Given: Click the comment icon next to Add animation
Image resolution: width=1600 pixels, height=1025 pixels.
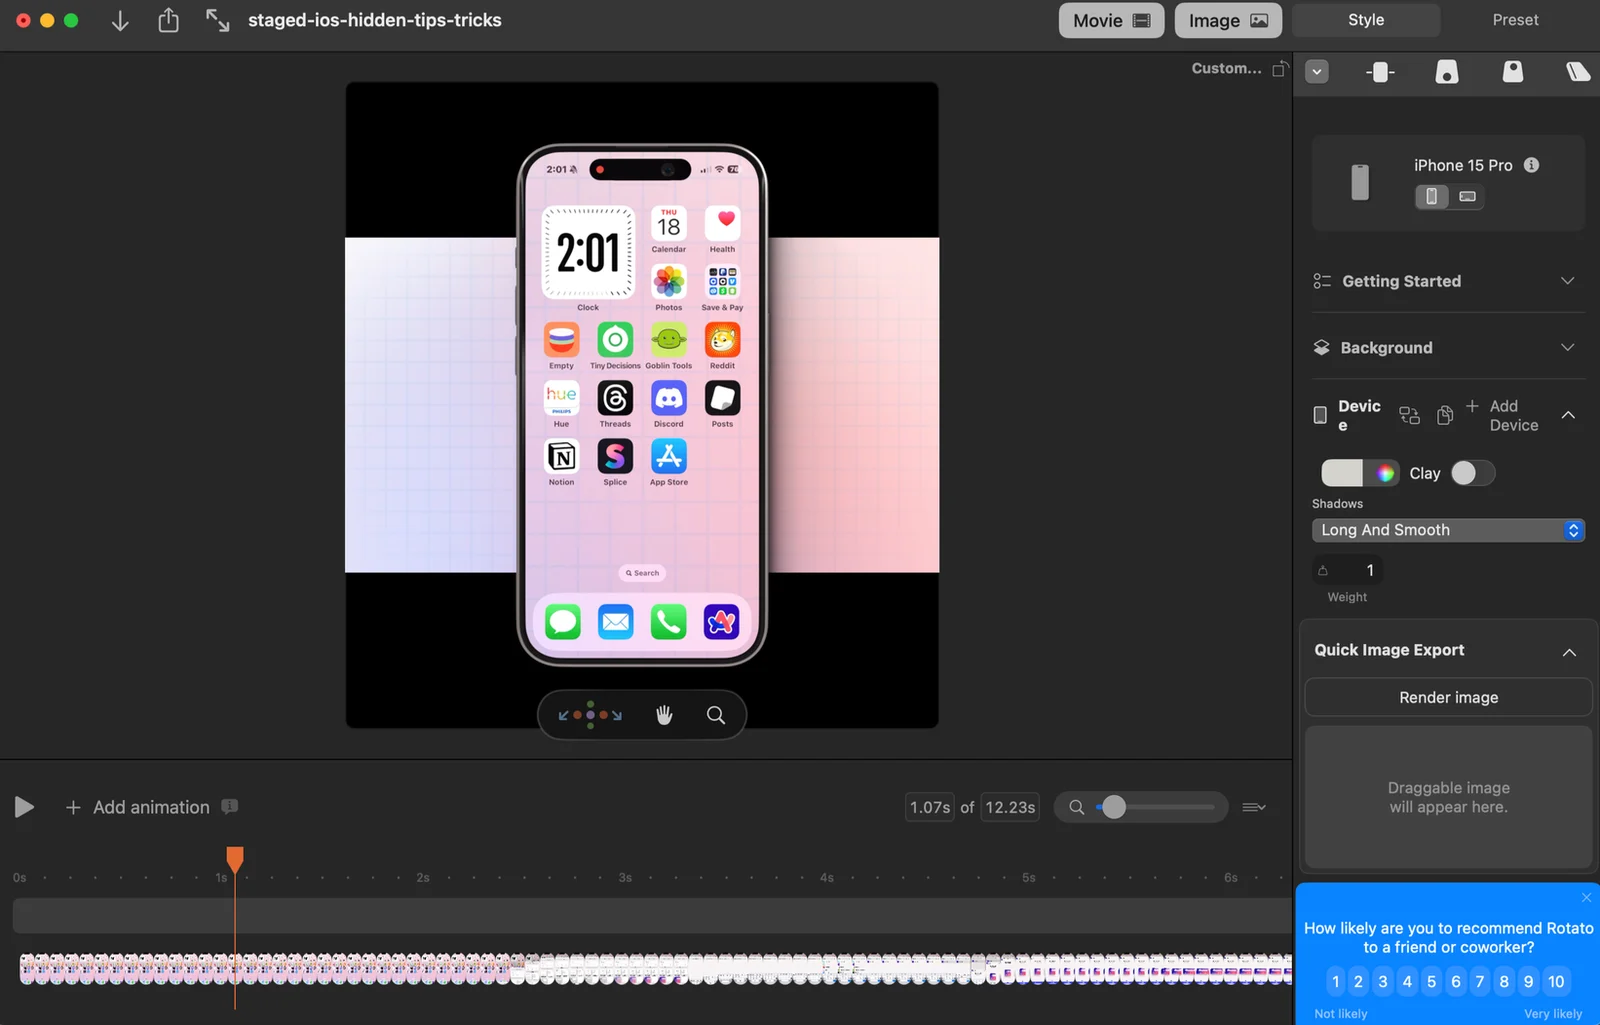Looking at the screenshot, I should pyautogui.click(x=230, y=806).
